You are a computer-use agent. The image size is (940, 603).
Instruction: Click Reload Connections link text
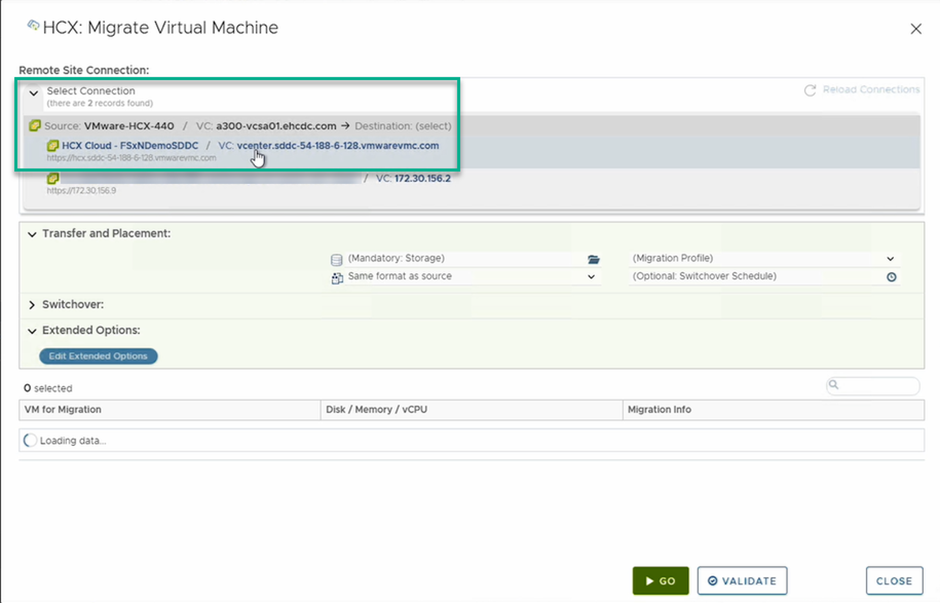click(x=870, y=89)
